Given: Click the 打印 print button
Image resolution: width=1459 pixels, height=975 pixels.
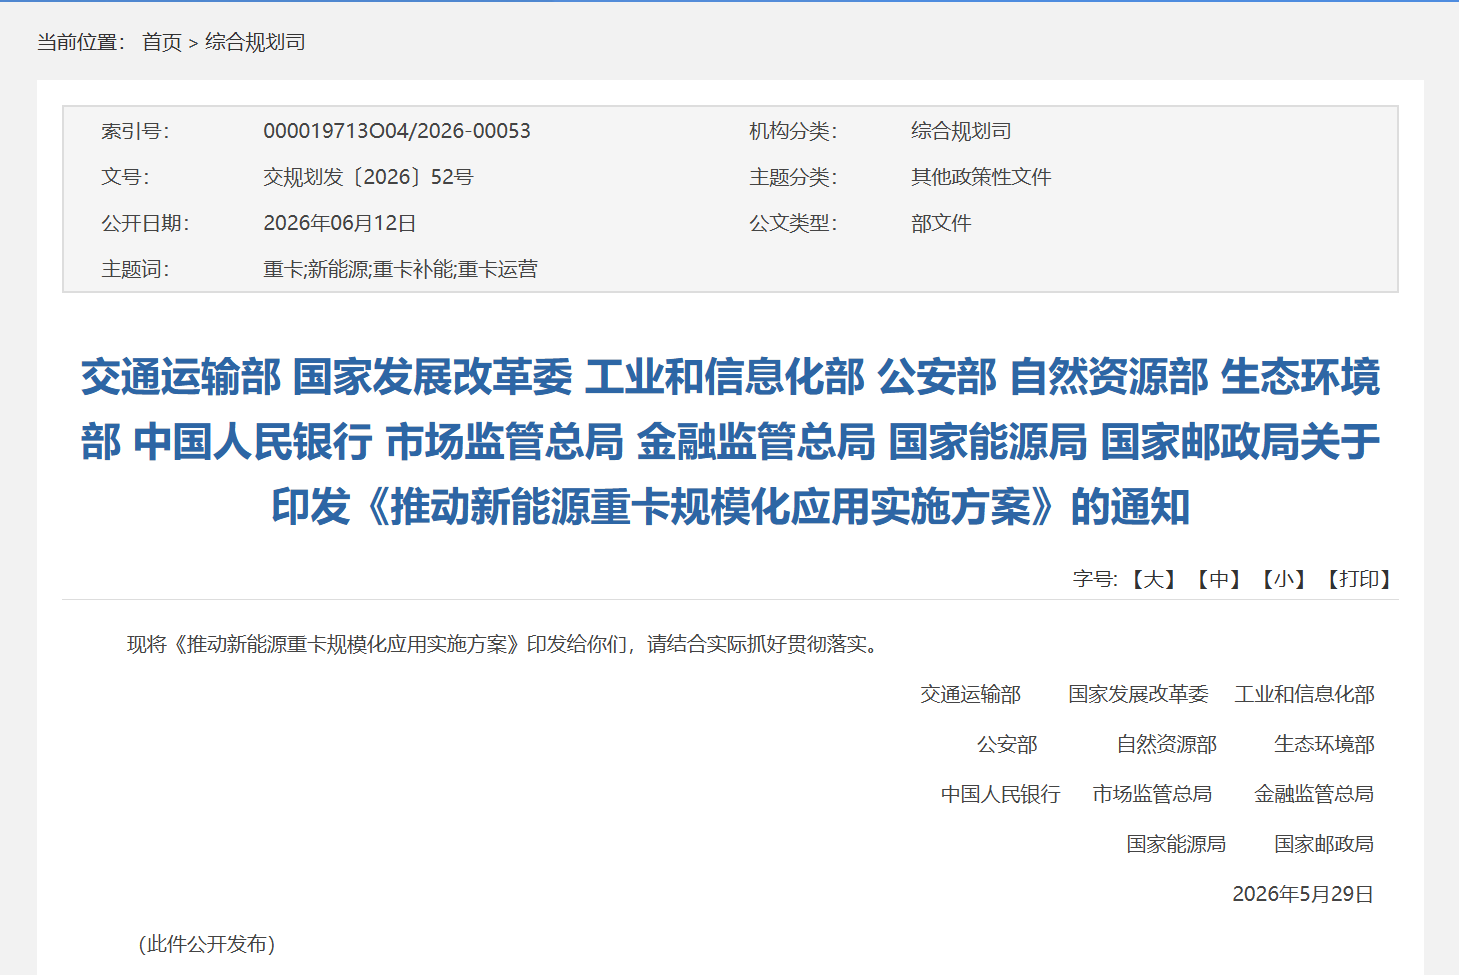Looking at the screenshot, I should [x=1359, y=579].
